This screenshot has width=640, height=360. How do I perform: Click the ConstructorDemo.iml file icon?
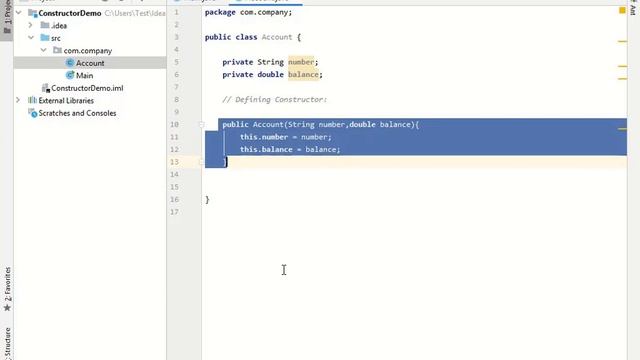(45, 88)
